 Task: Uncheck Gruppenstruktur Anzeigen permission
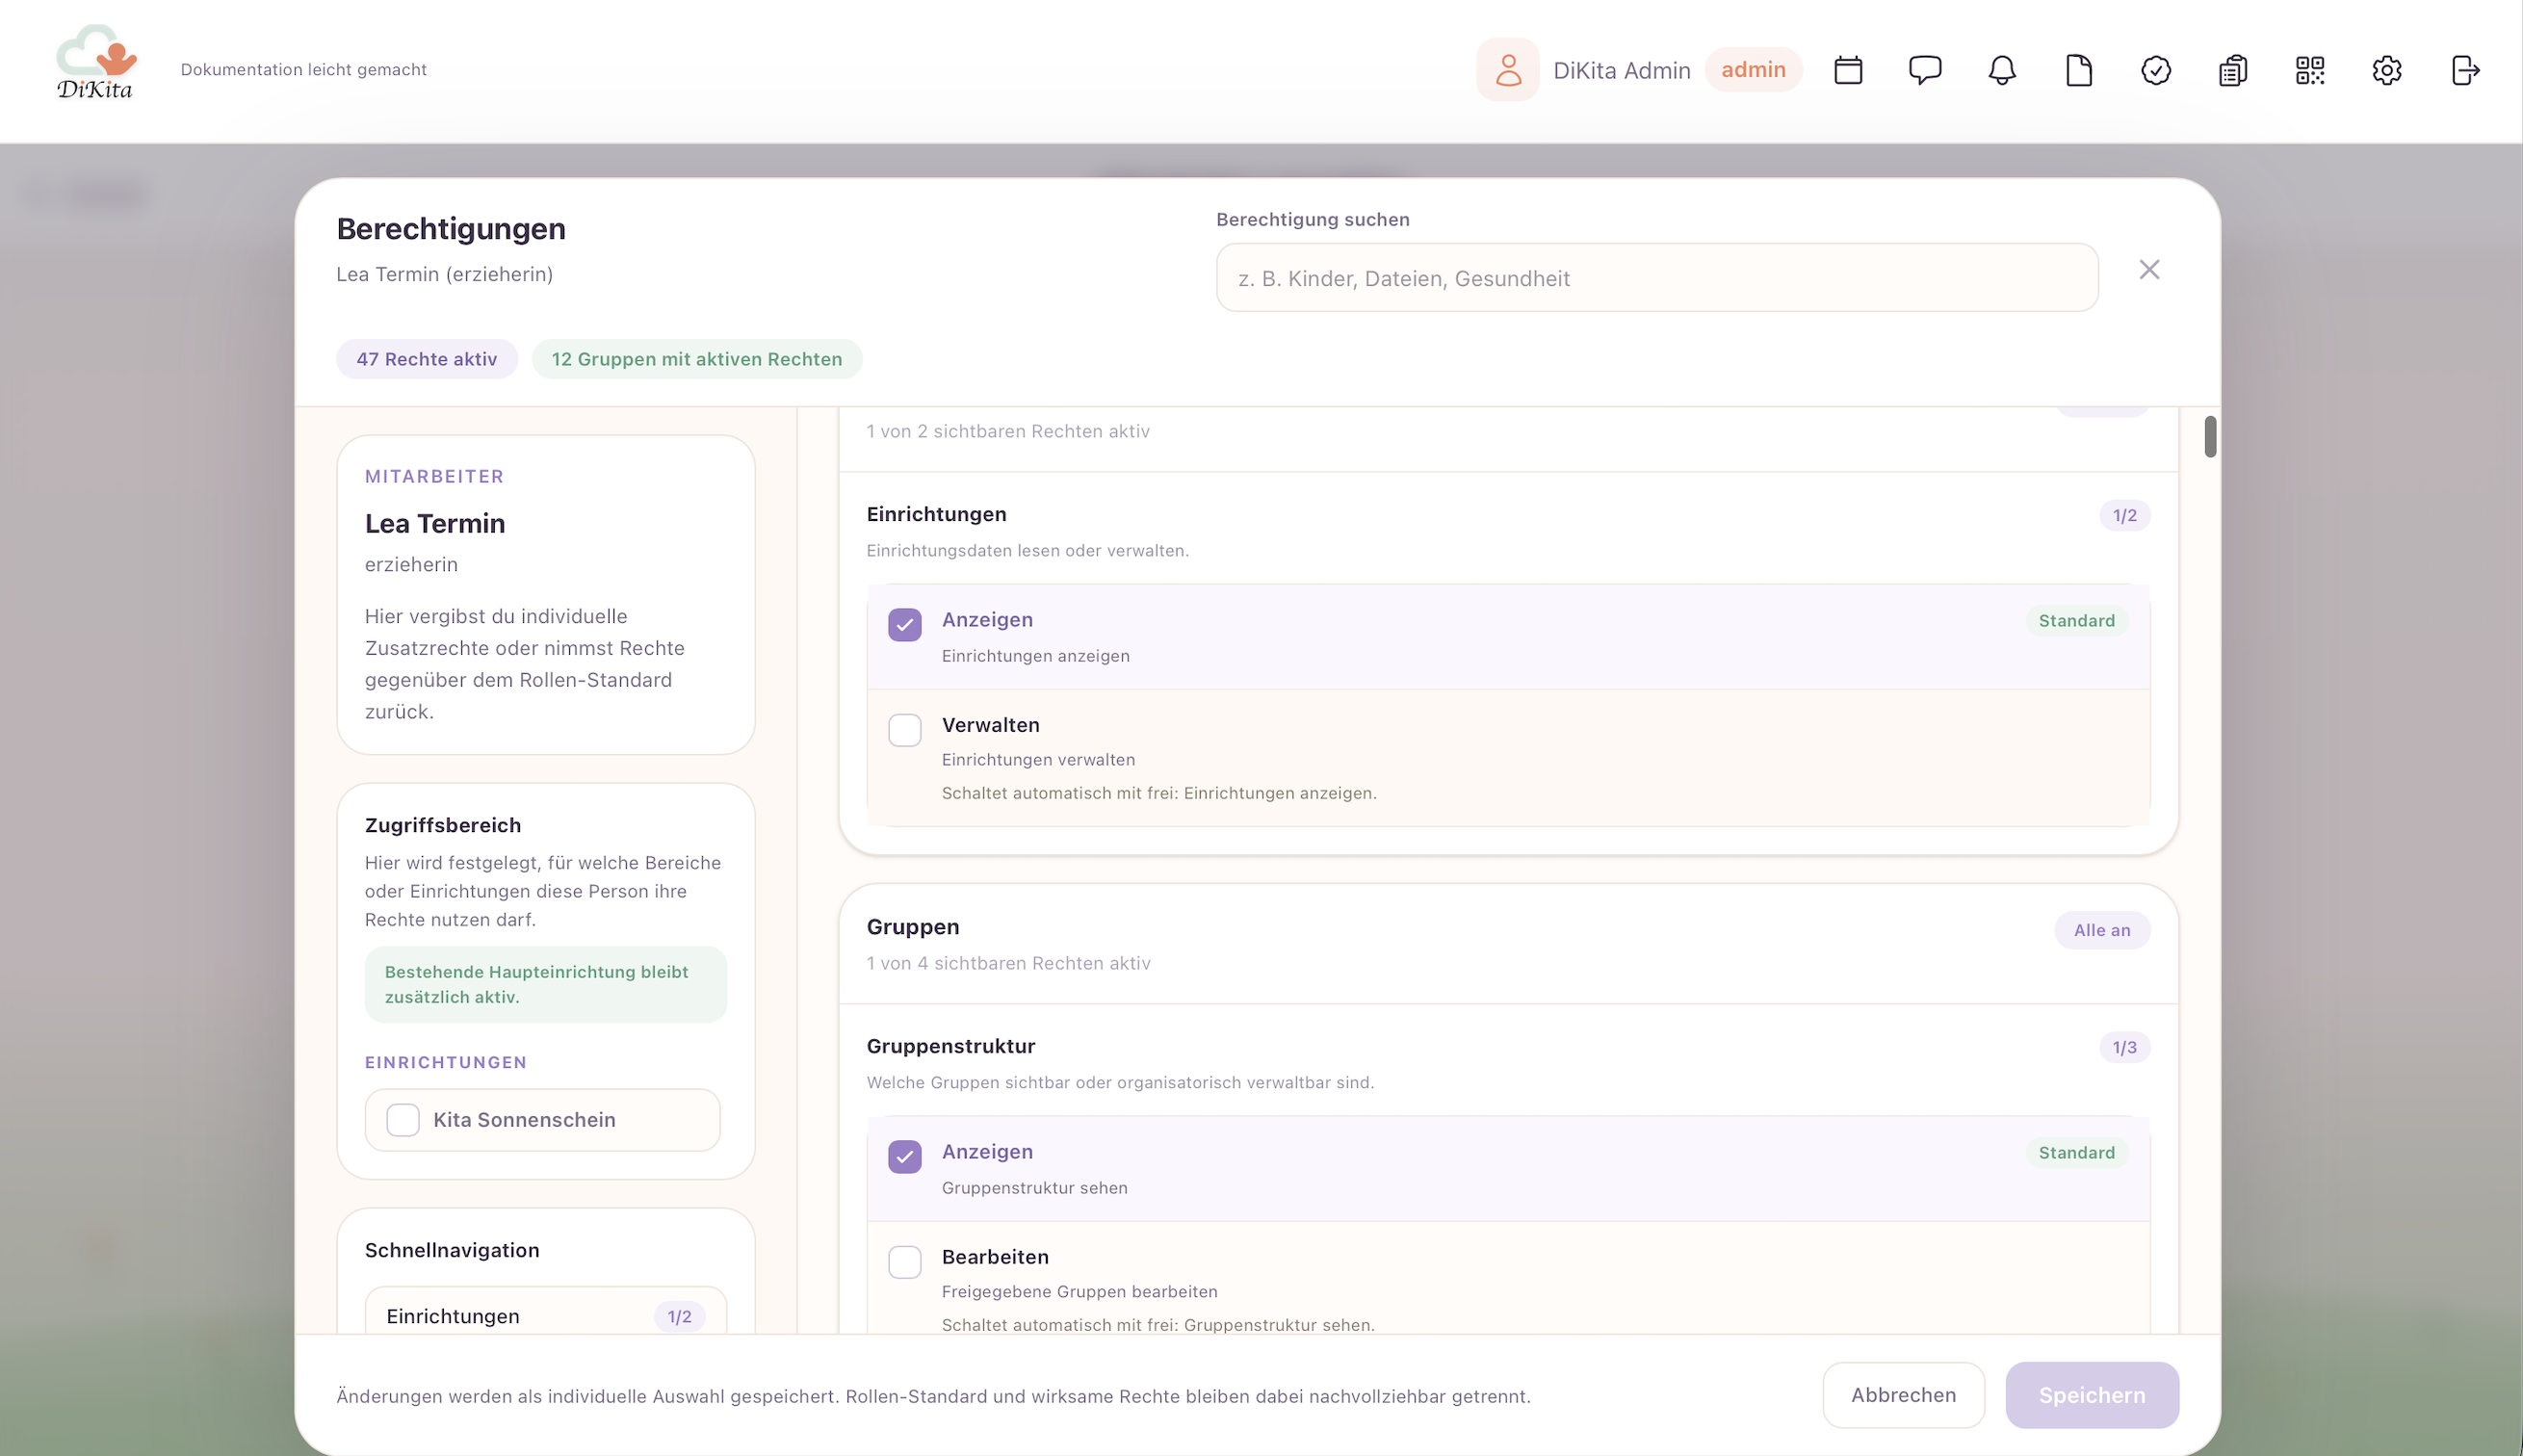click(905, 1157)
